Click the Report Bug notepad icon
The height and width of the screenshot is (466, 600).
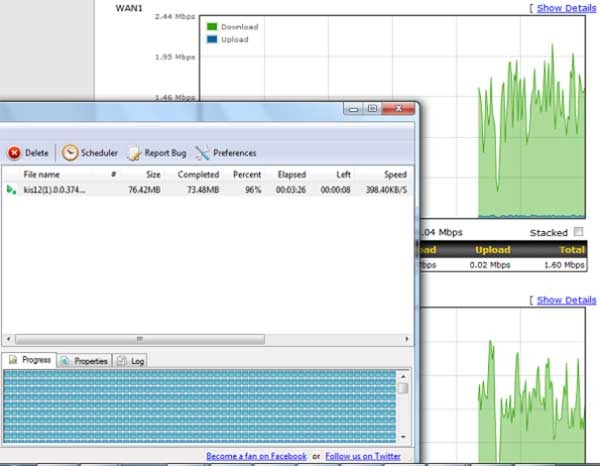134,153
